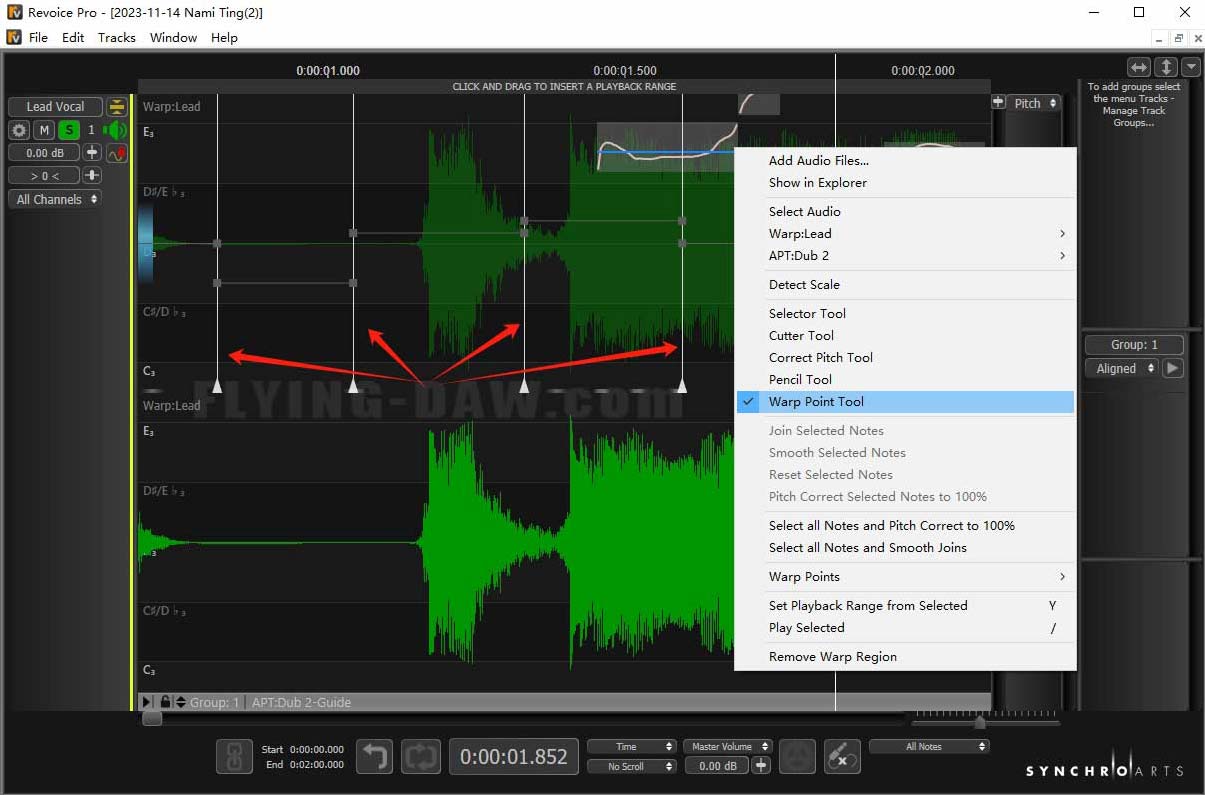Viewport: 1205px width, 795px height.
Task: Click the volume fader icon beside 0.00 dB
Action: point(92,153)
